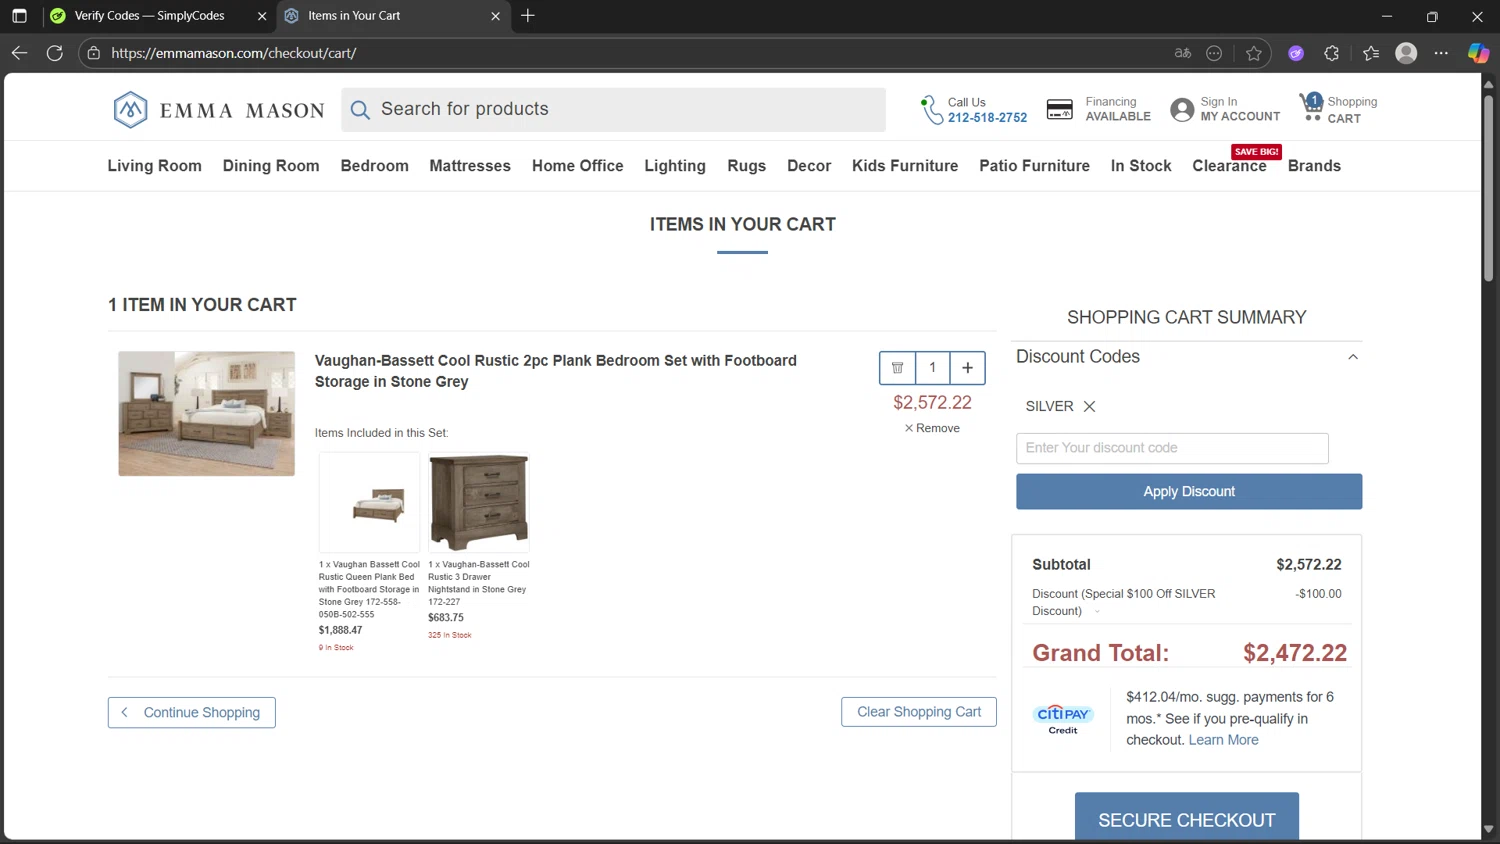Open the Kids Furniture menu
1500x844 pixels.
pyautogui.click(x=905, y=166)
